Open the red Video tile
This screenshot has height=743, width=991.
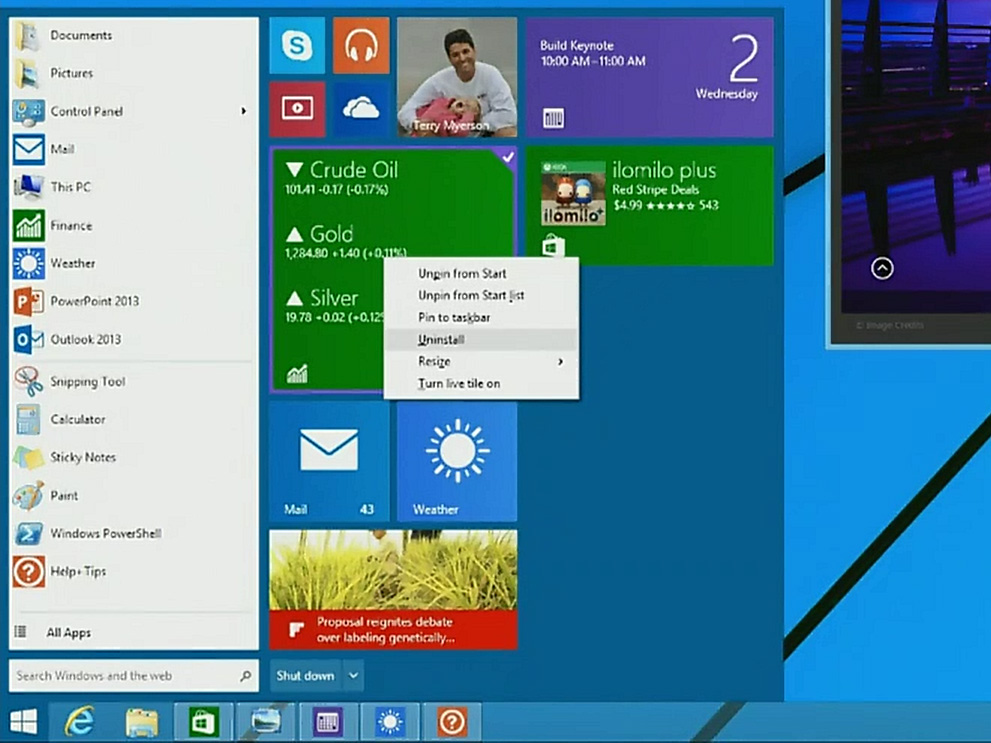(x=297, y=109)
